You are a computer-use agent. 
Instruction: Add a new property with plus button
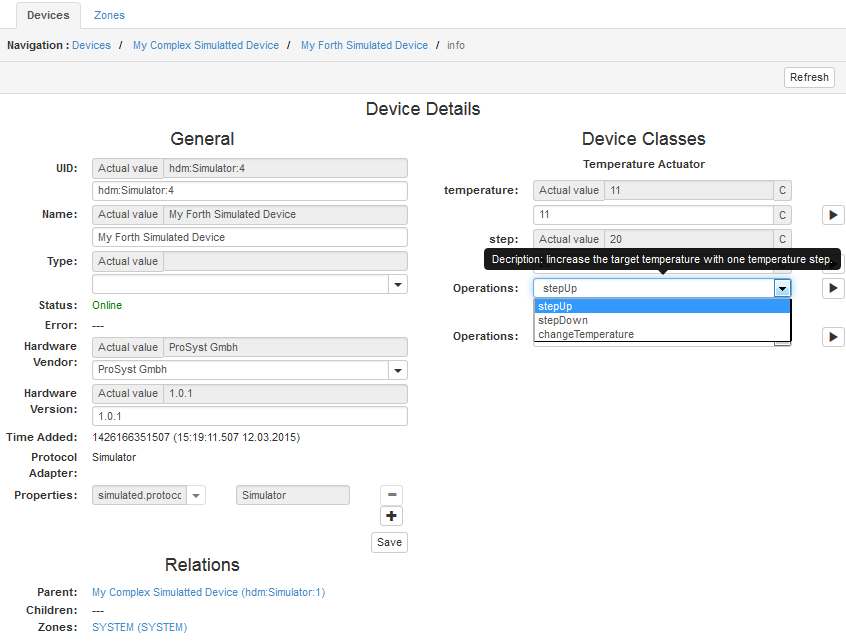[x=392, y=516]
